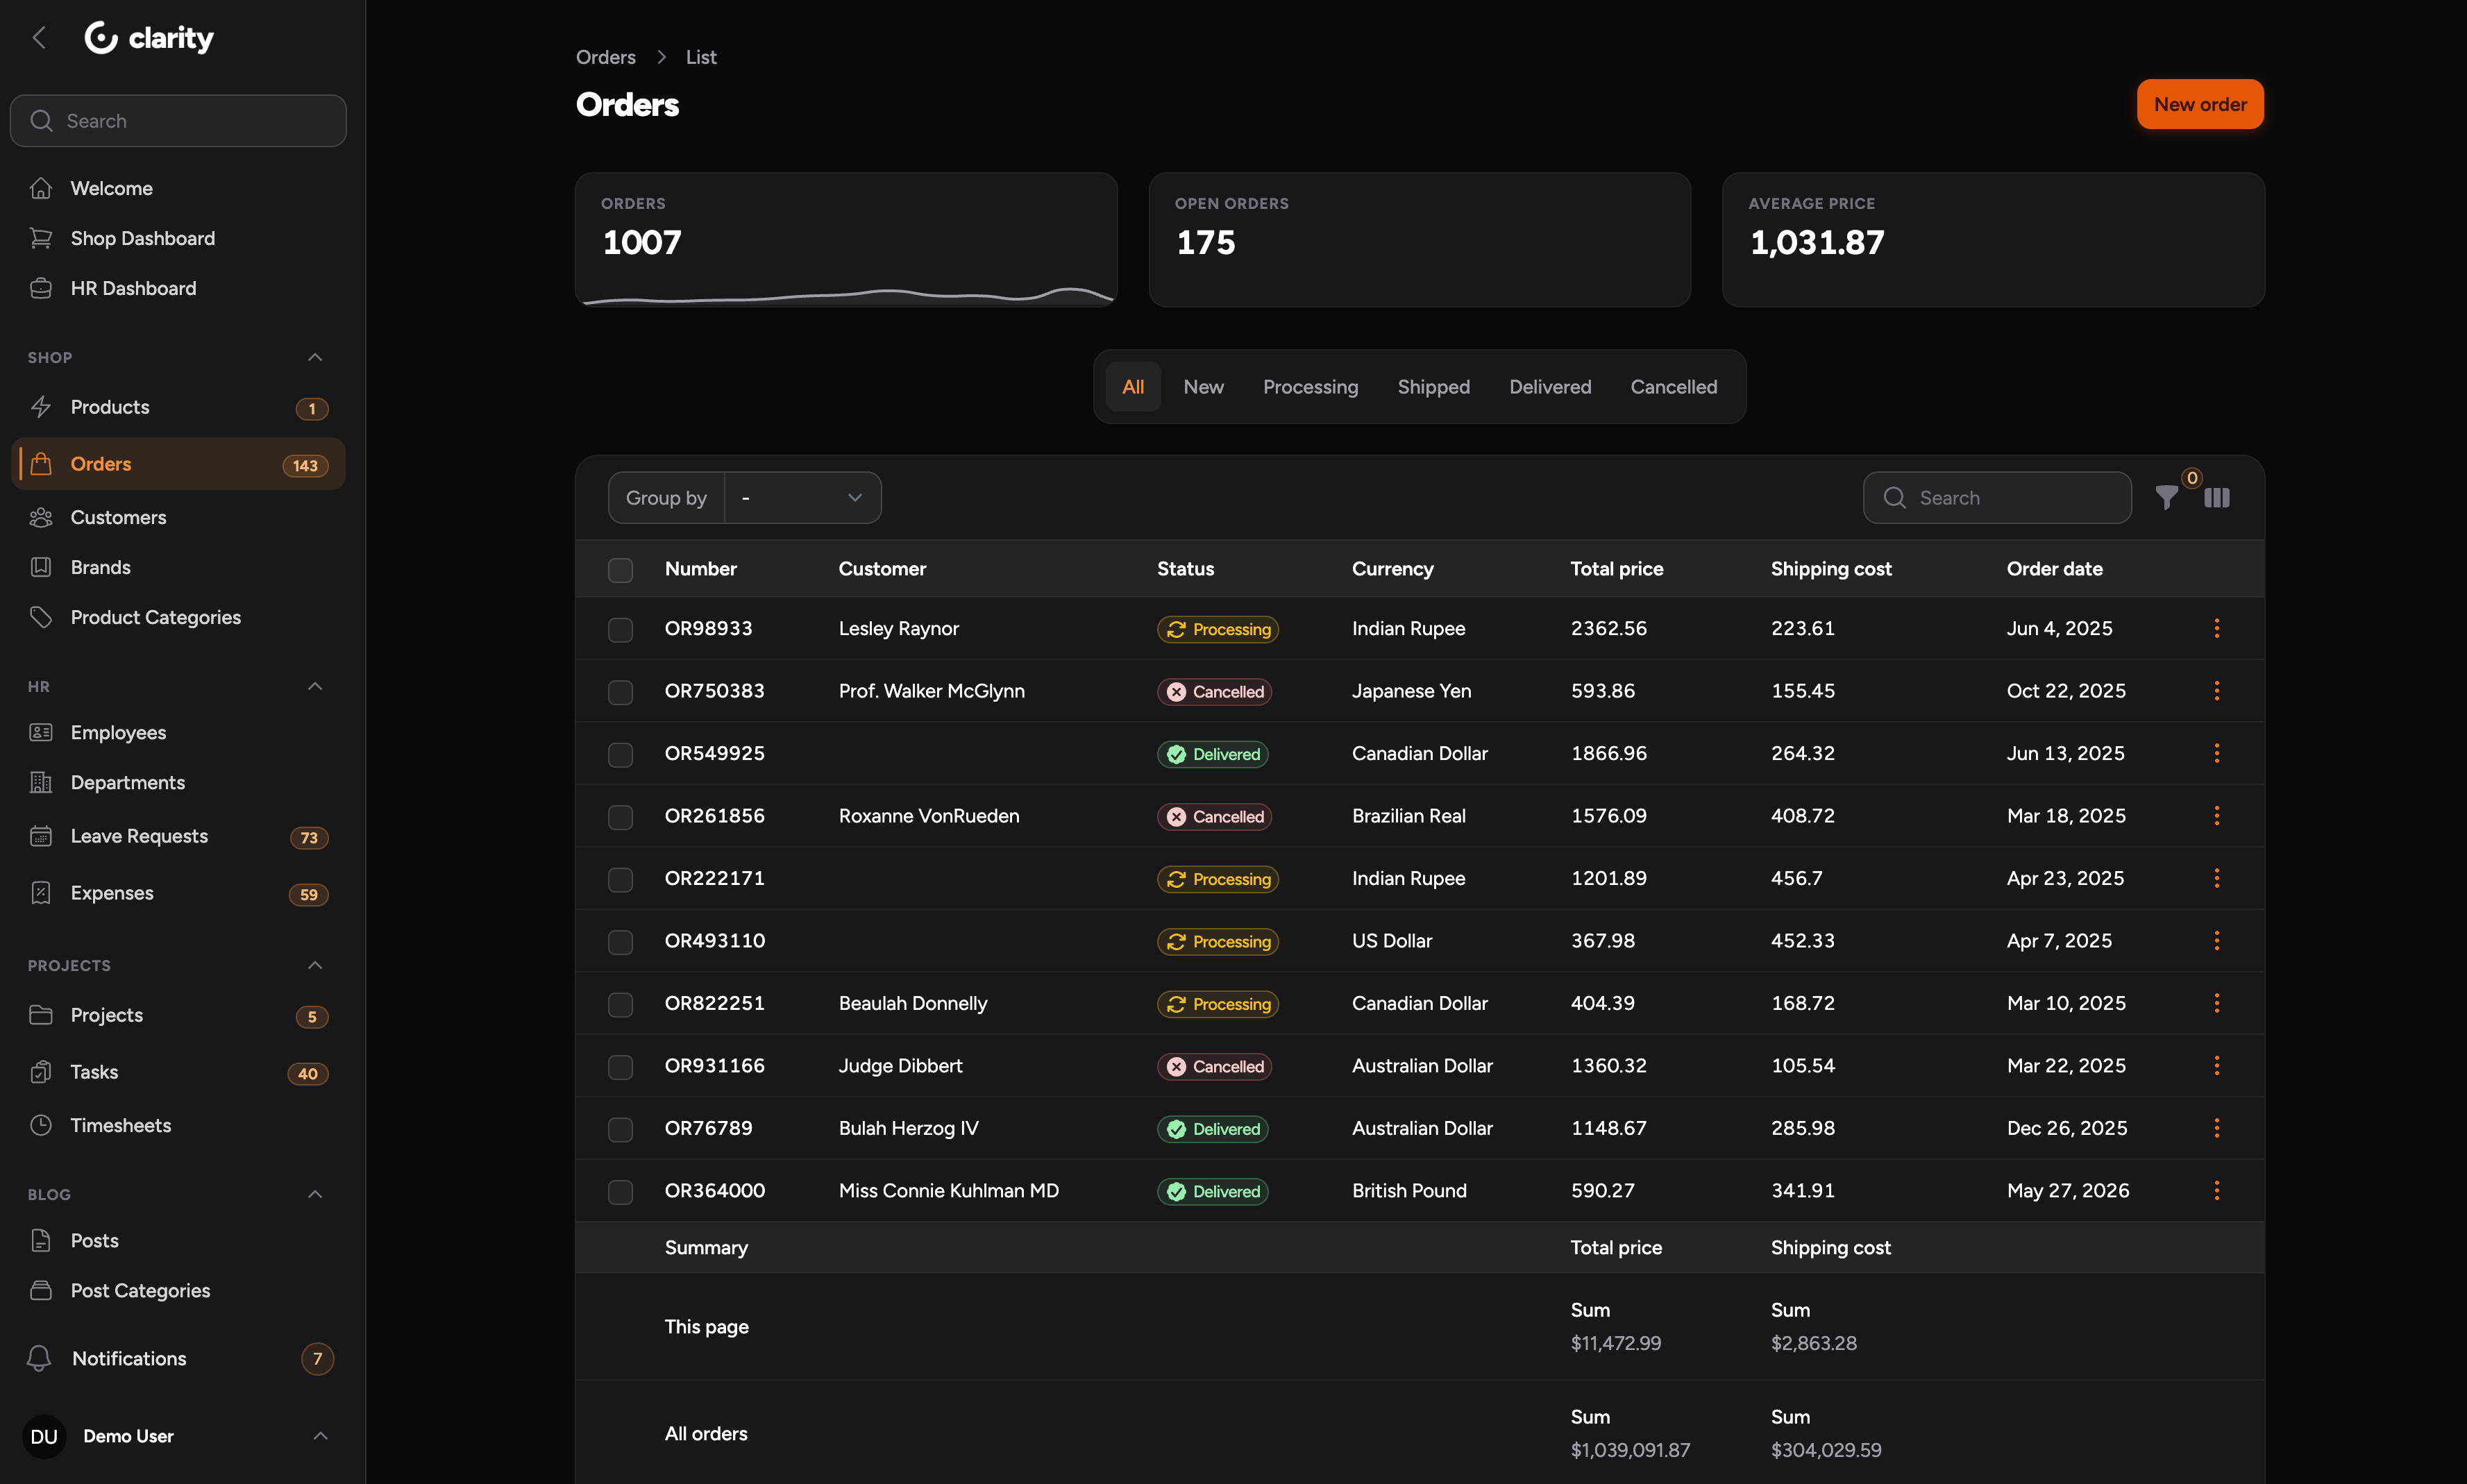Open the Welcome home icon
The width and height of the screenshot is (2467, 1484).
tap(41, 188)
